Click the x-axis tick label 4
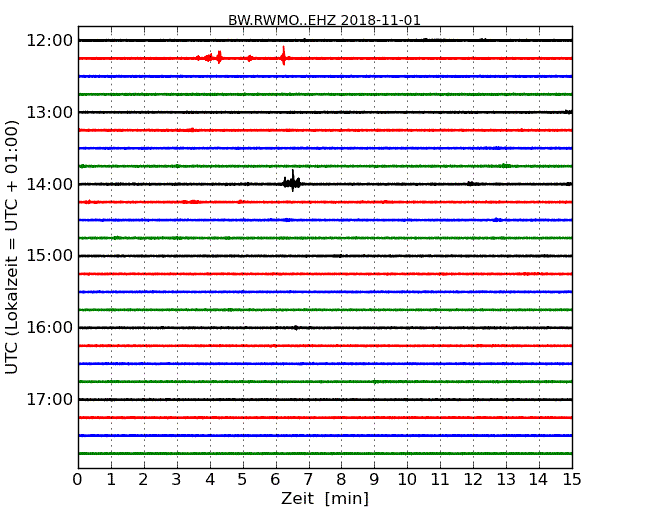 210,480
